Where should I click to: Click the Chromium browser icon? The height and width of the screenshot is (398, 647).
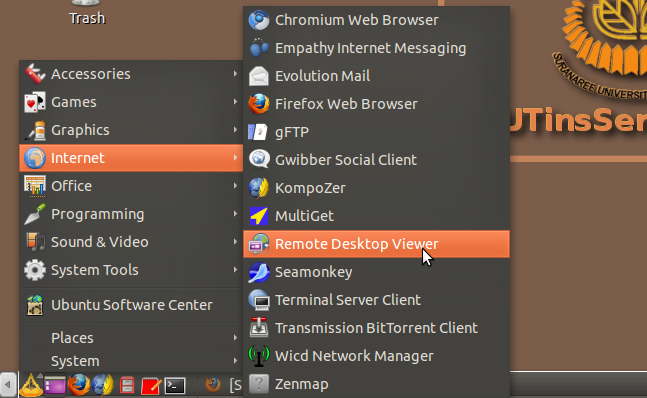point(259,20)
